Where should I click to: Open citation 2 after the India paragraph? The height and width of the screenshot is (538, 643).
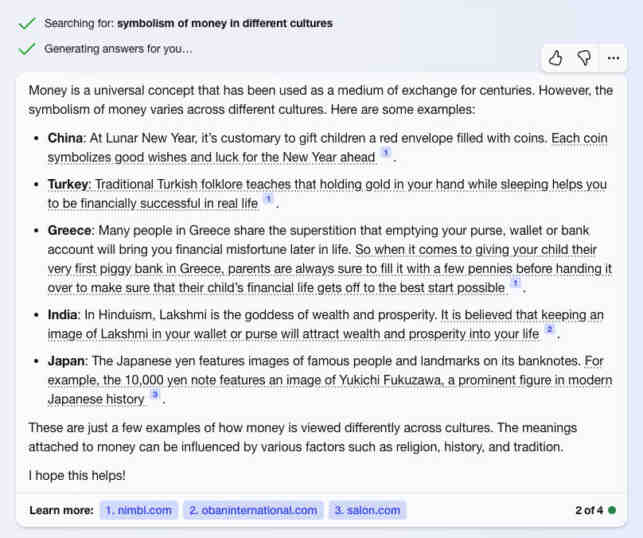point(550,329)
